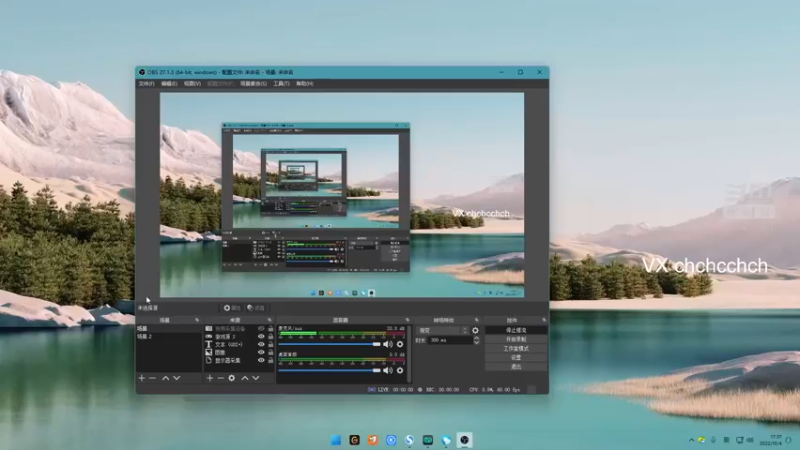Hide the 文本 (GDI+) source eye
This screenshot has width=800, height=450.
click(261, 344)
